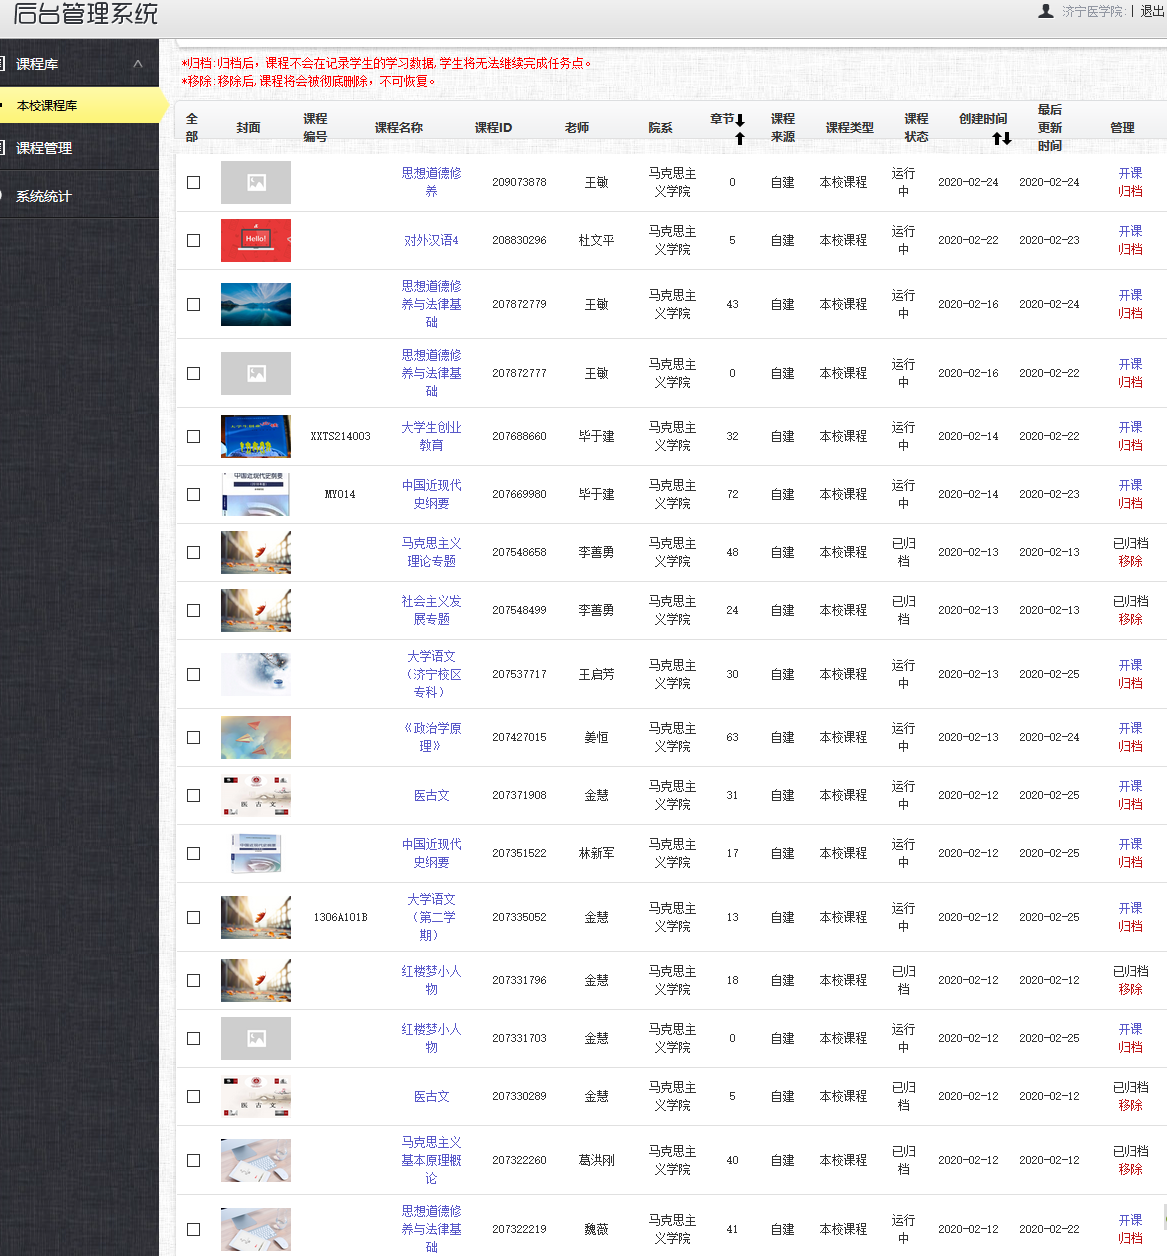Open 本校课程库 in the sidebar

tap(47, 105)
